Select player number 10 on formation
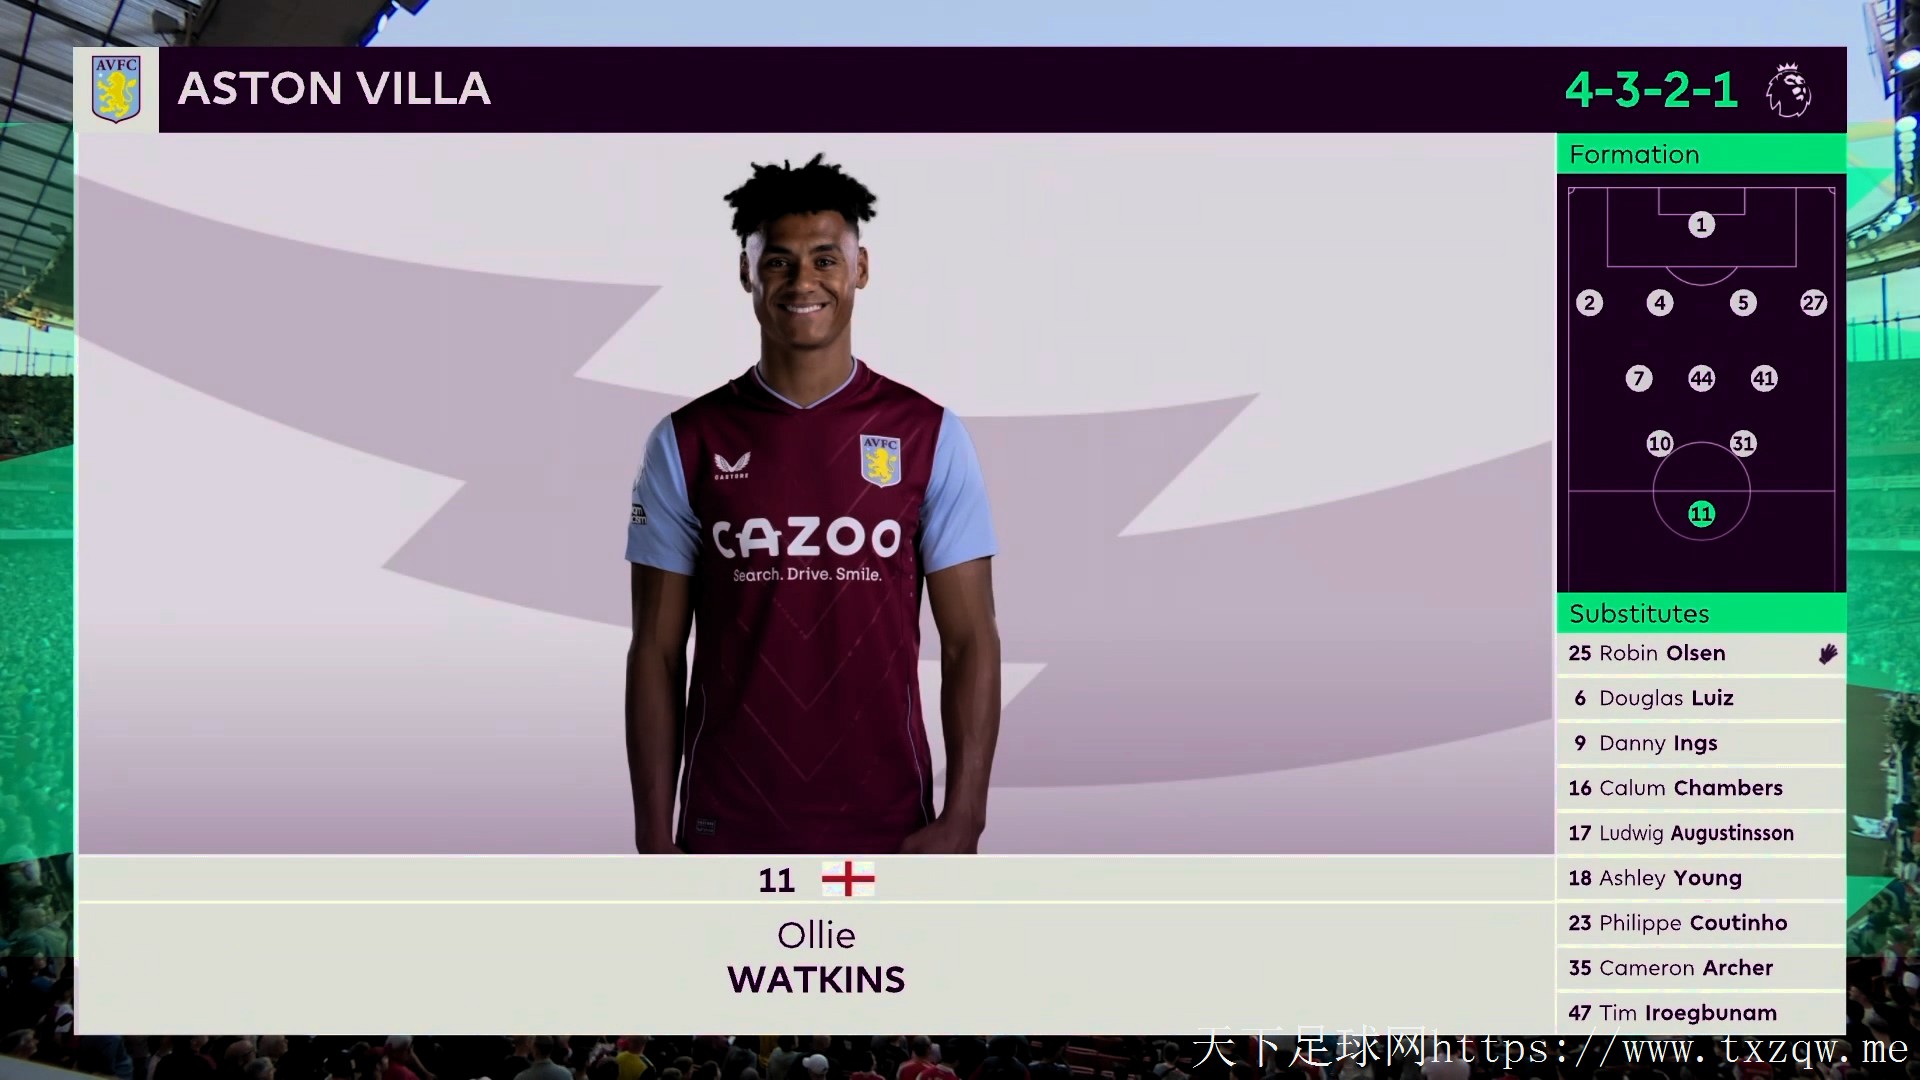This screenshot has width=1920, height=1080. pyautogui.click(x=1659, y=443)
